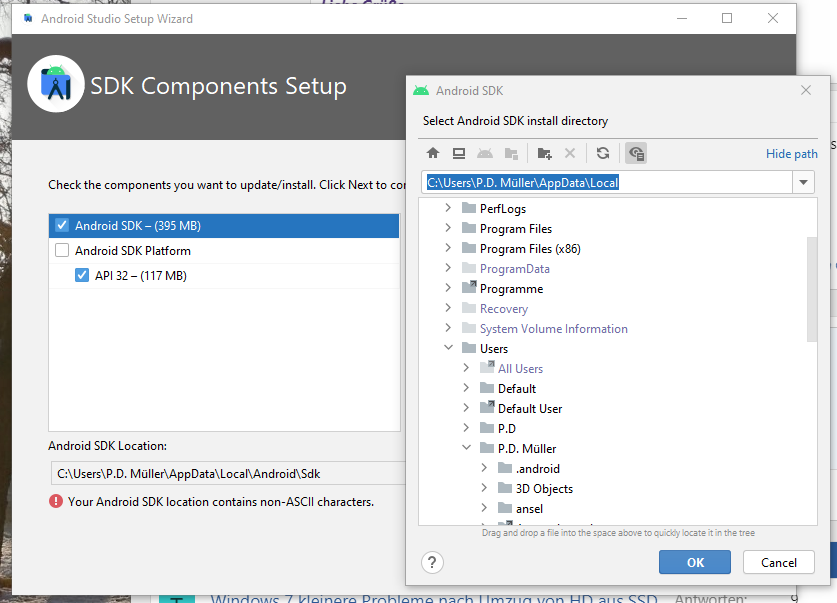Minimize the Setup Wizard window

point(682,19)
